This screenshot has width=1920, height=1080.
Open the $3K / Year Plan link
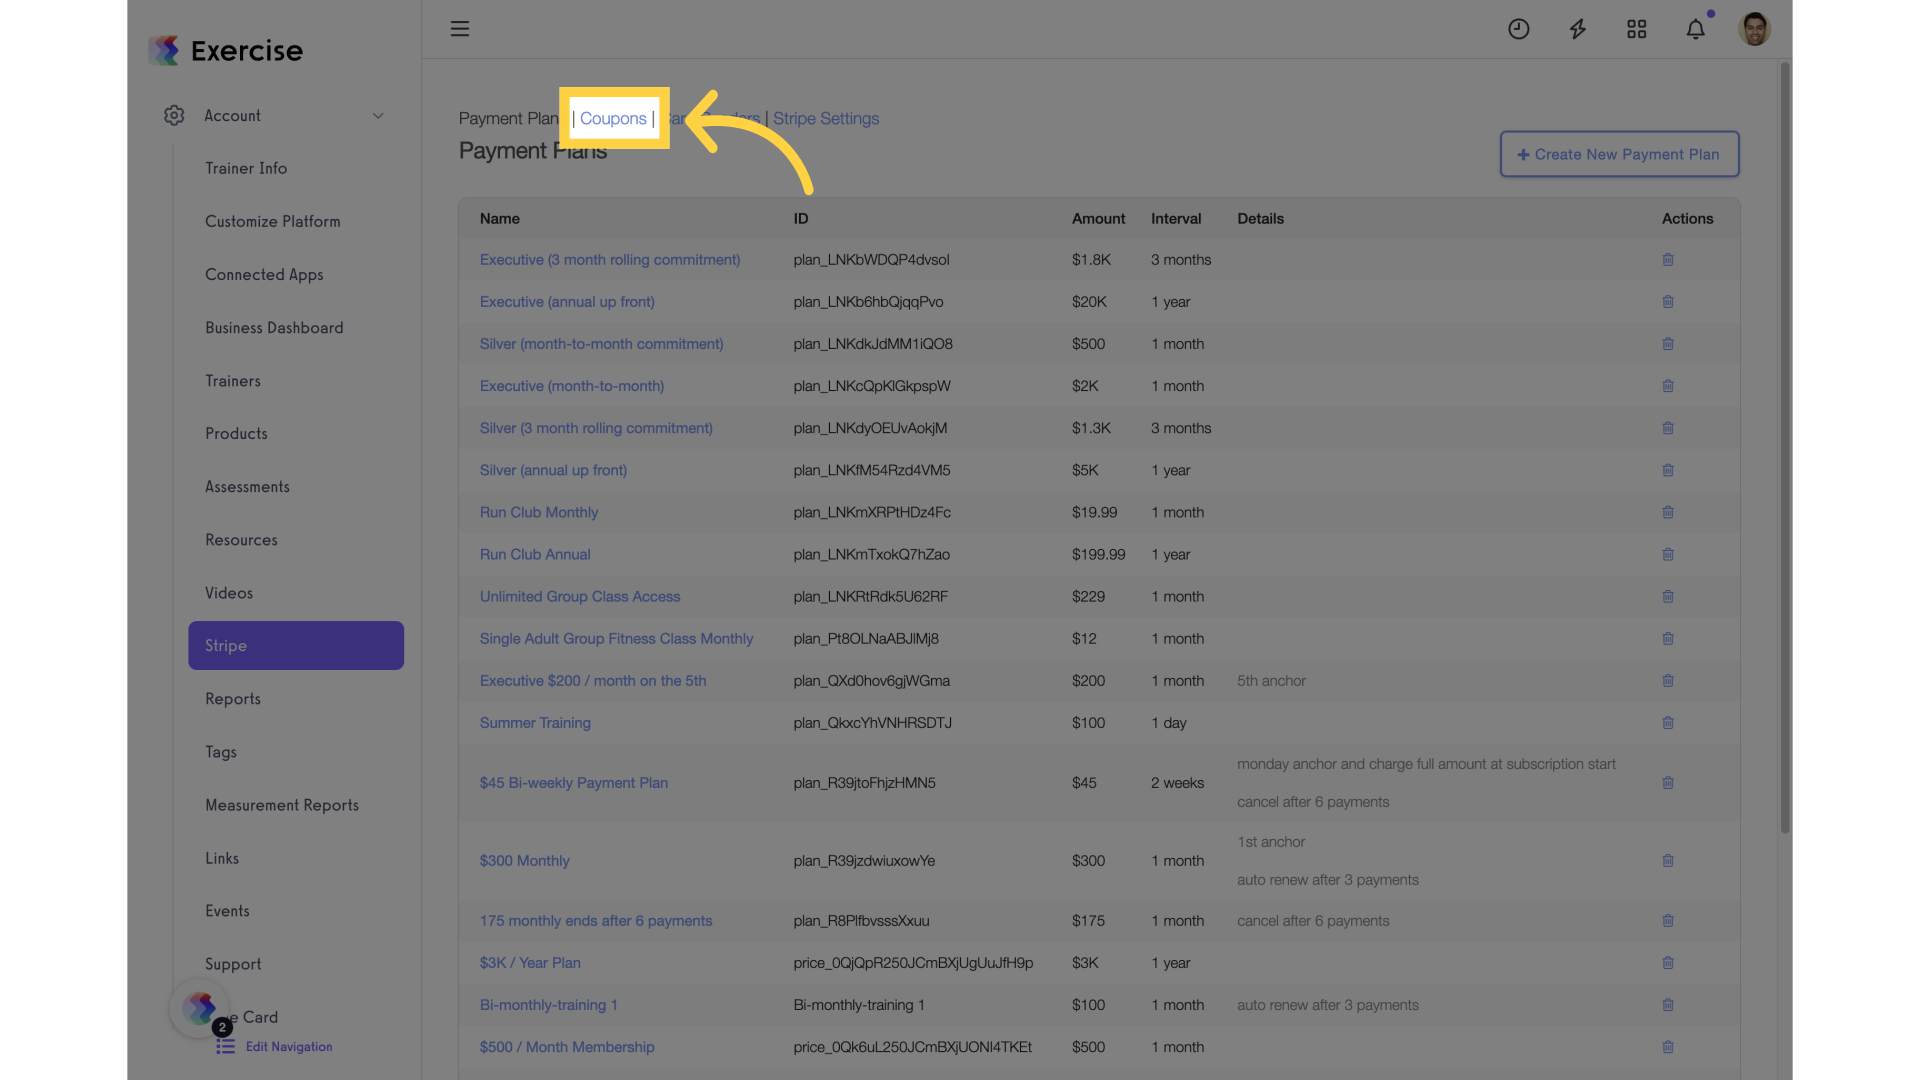coord(530,963)
